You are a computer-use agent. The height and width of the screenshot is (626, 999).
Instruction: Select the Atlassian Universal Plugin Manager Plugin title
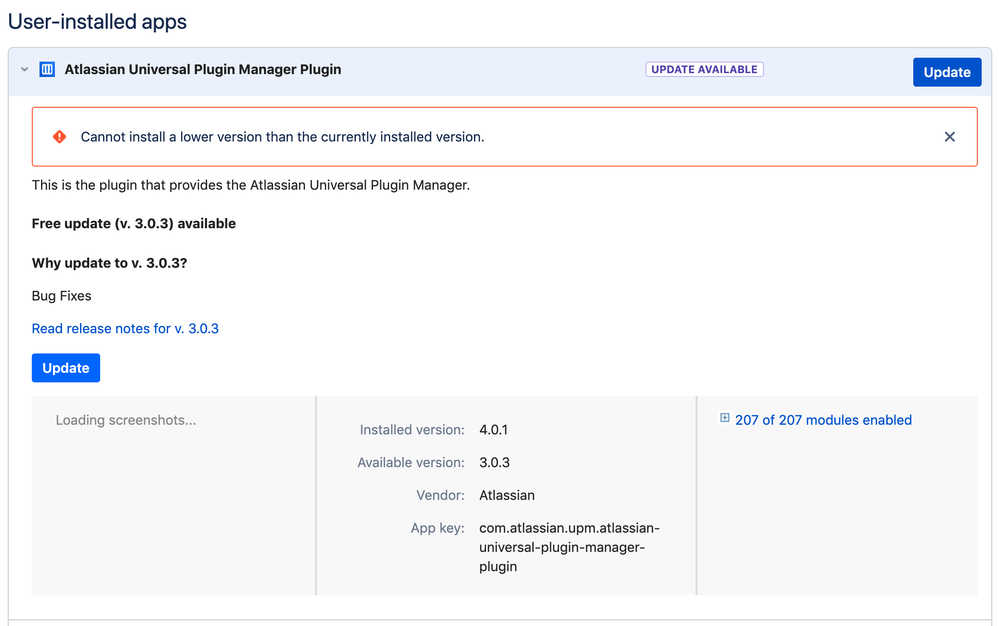(203, 69)
